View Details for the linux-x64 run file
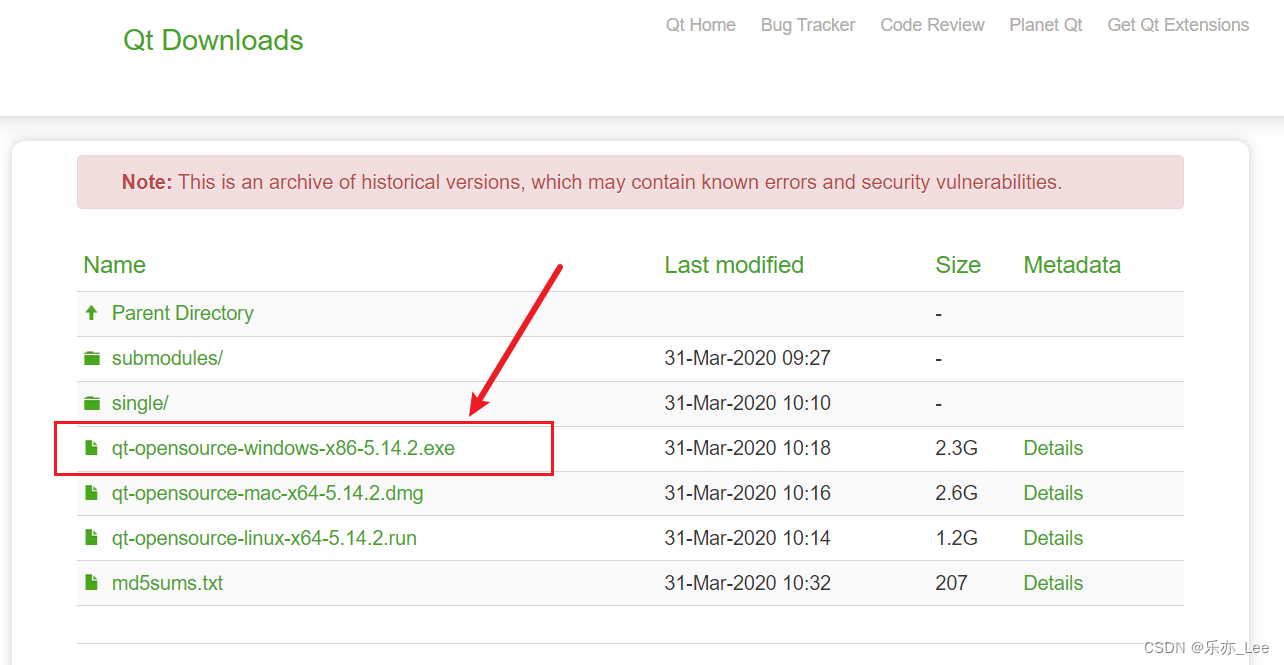 click(x=1053, y=538)
